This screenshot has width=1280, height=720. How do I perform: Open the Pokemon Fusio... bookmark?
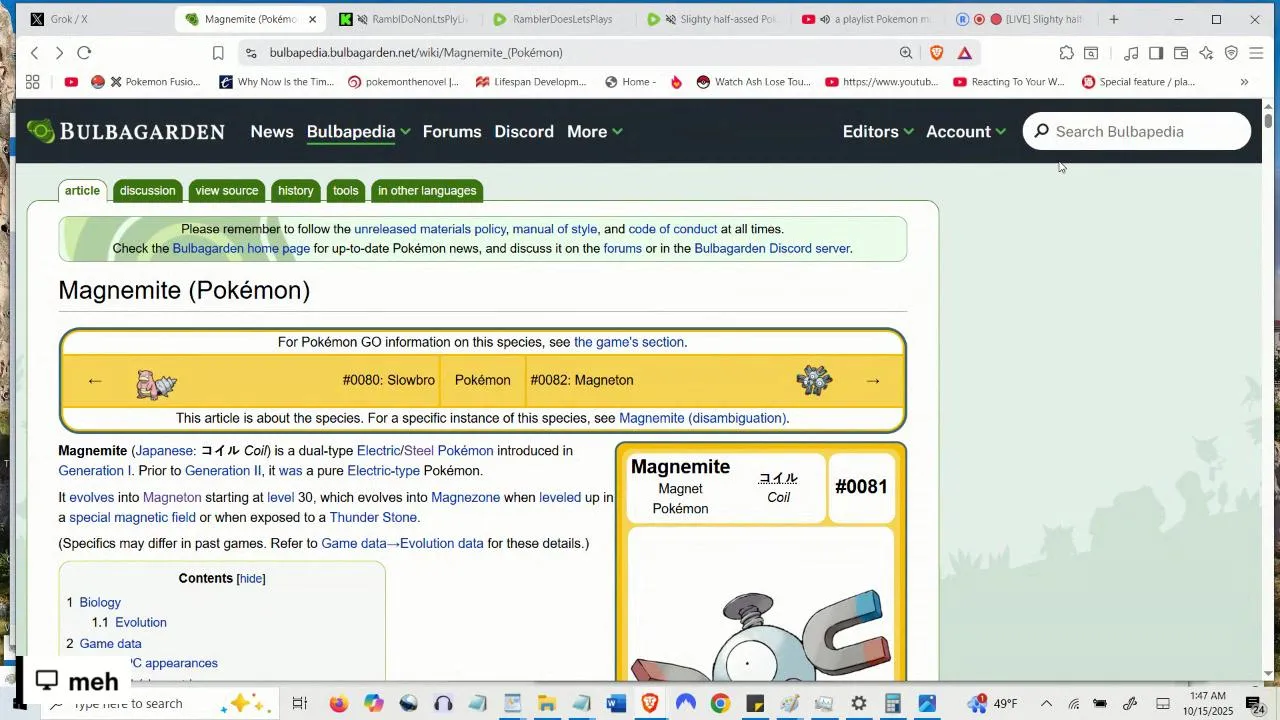(x=146, y=82)
